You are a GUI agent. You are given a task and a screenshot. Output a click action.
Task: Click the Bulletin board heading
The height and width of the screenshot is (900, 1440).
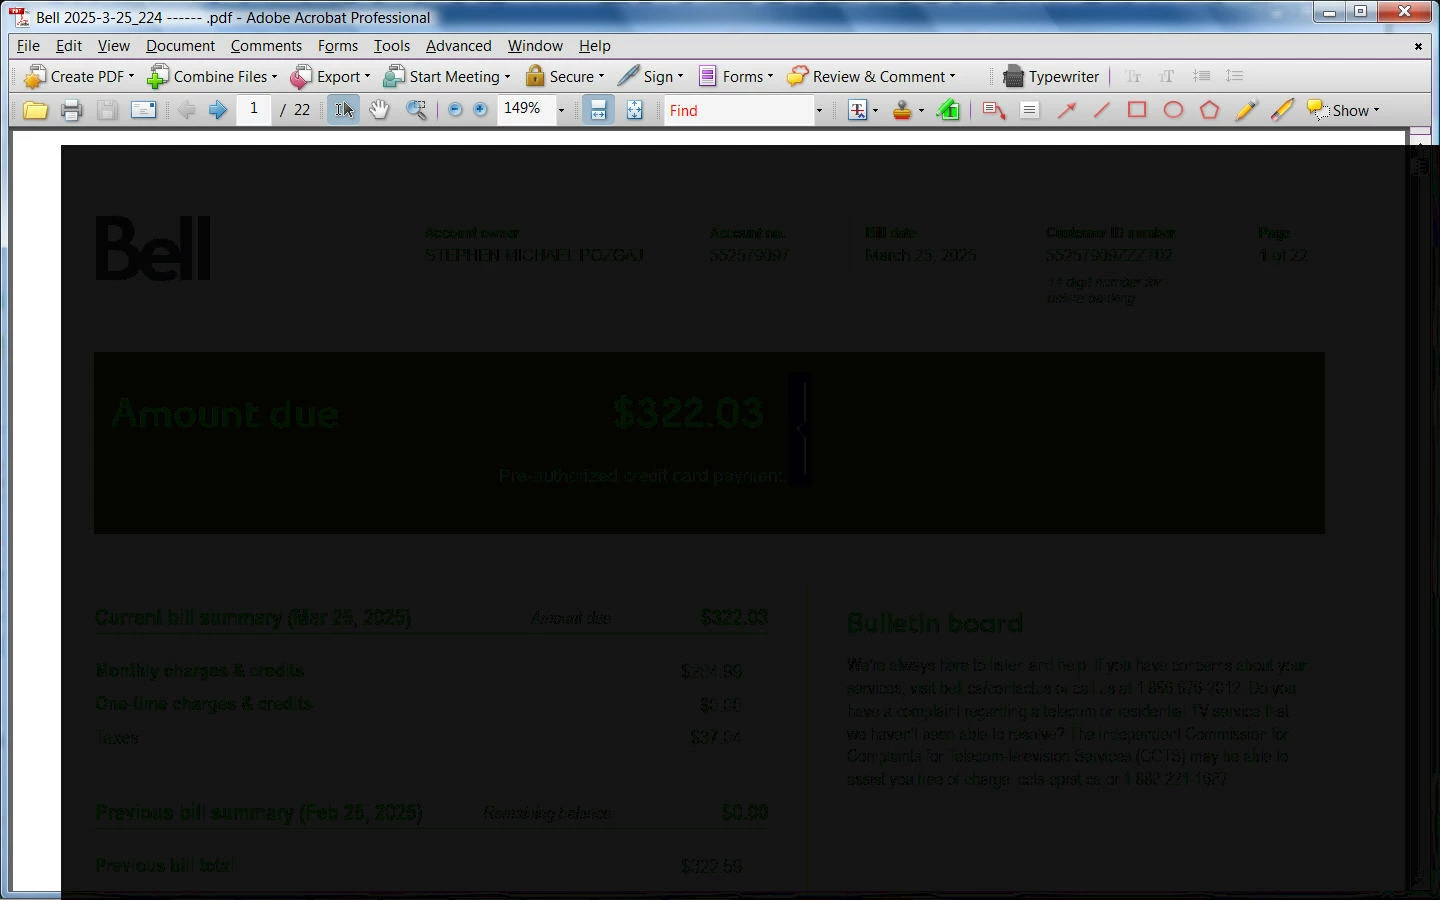(x=935, y=623)
